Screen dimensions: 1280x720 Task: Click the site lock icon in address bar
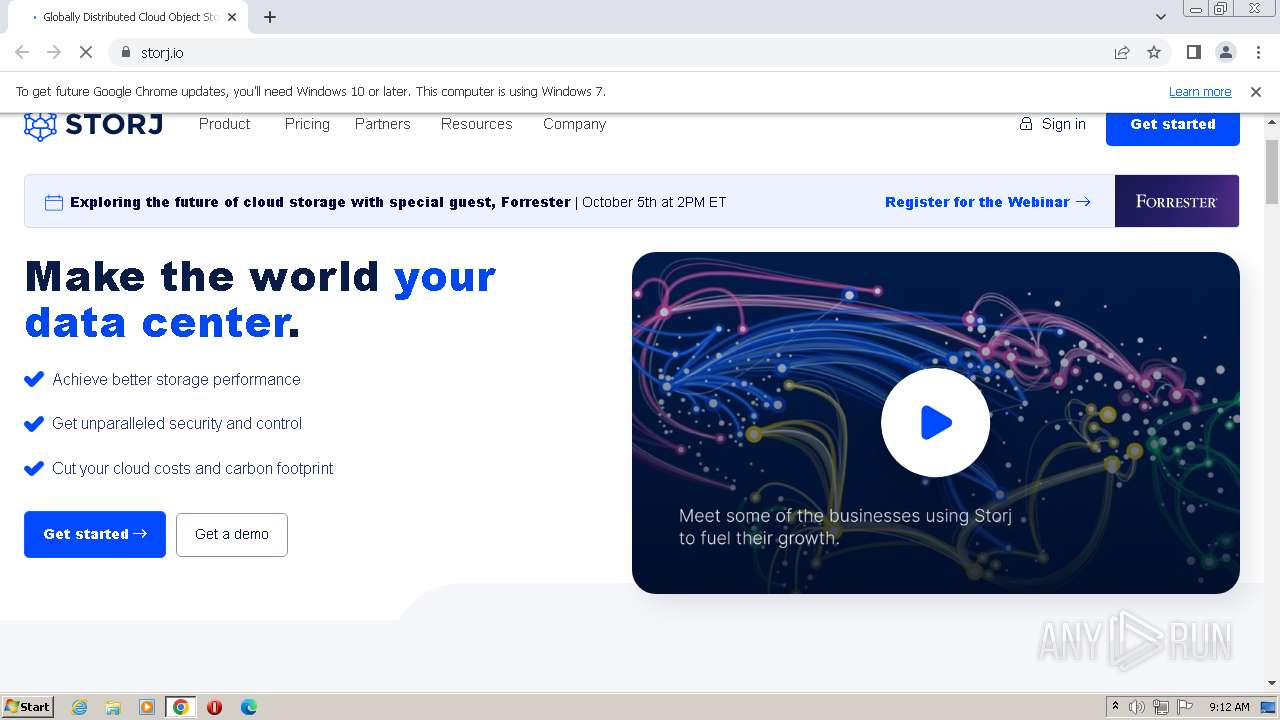coord(126,52)
